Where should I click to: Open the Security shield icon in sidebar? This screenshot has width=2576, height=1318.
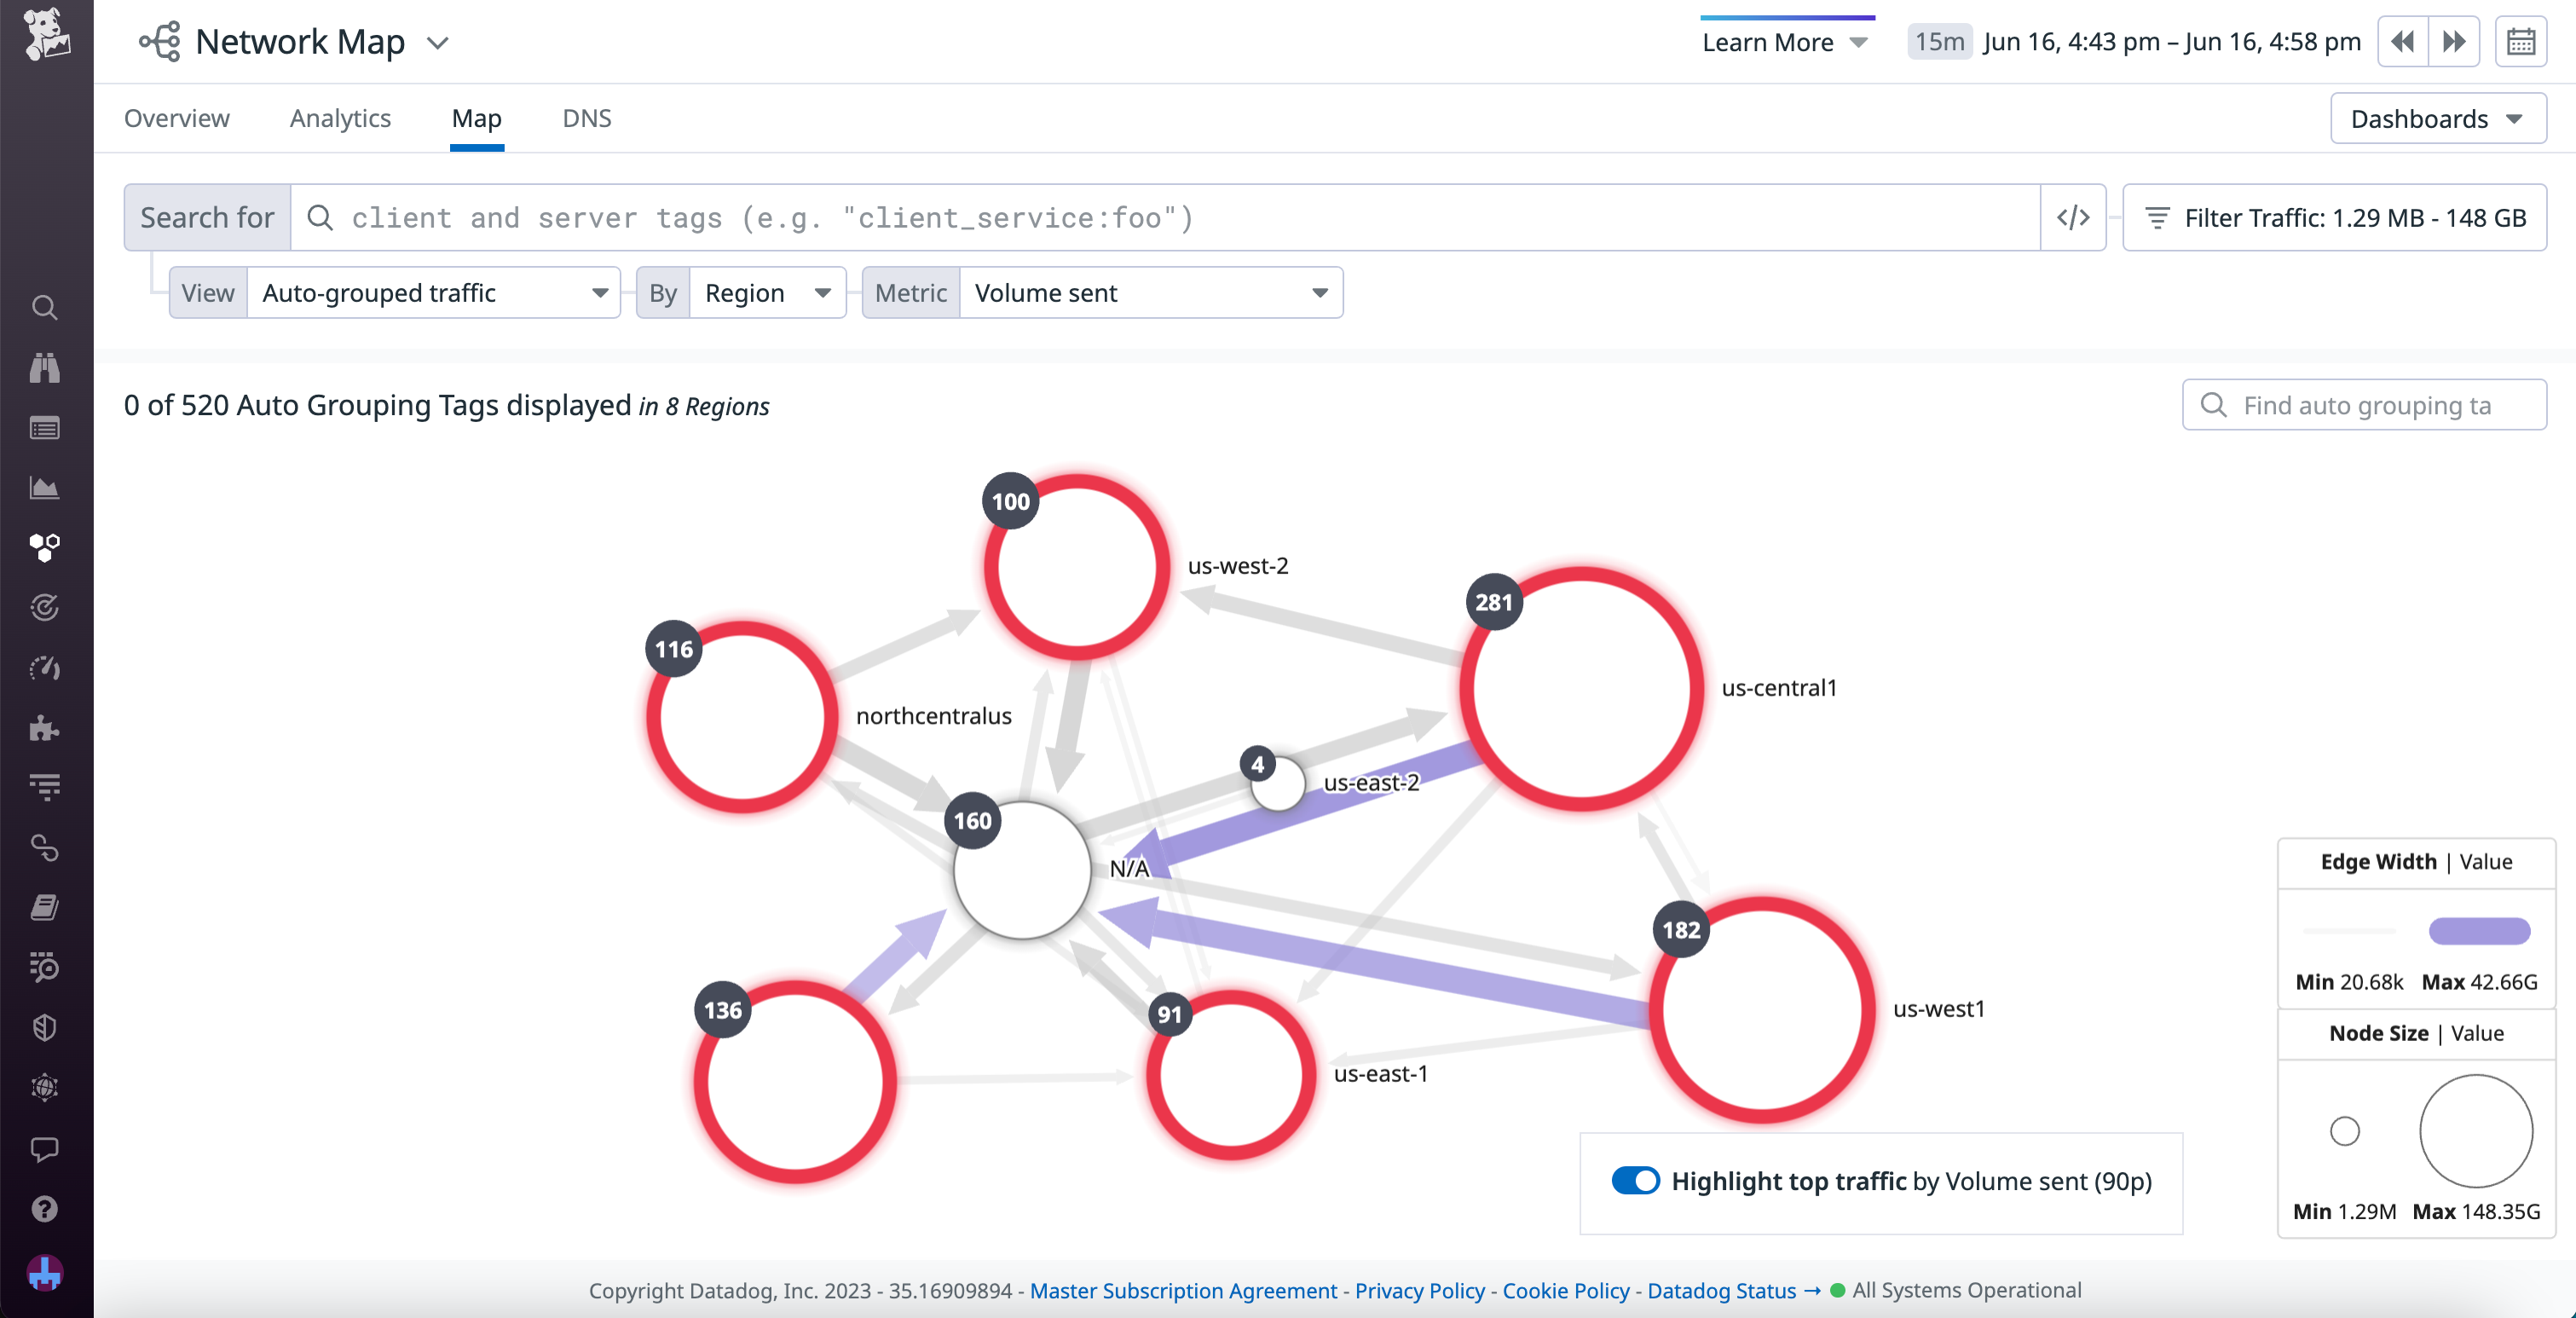pos(45,1027)
